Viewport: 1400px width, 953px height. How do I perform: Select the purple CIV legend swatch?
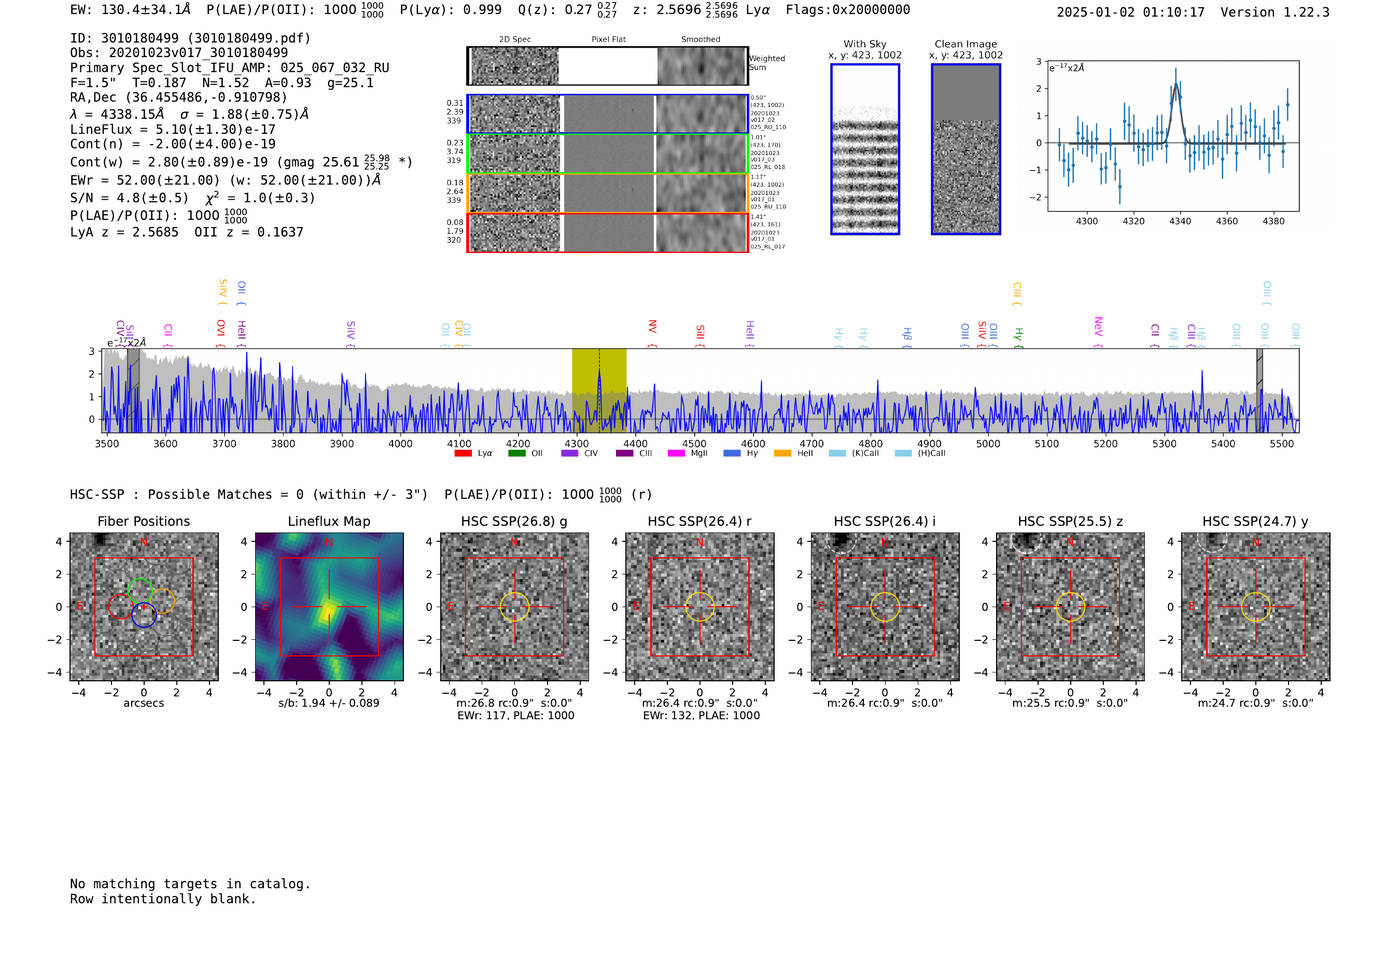(x=569, y=453)
